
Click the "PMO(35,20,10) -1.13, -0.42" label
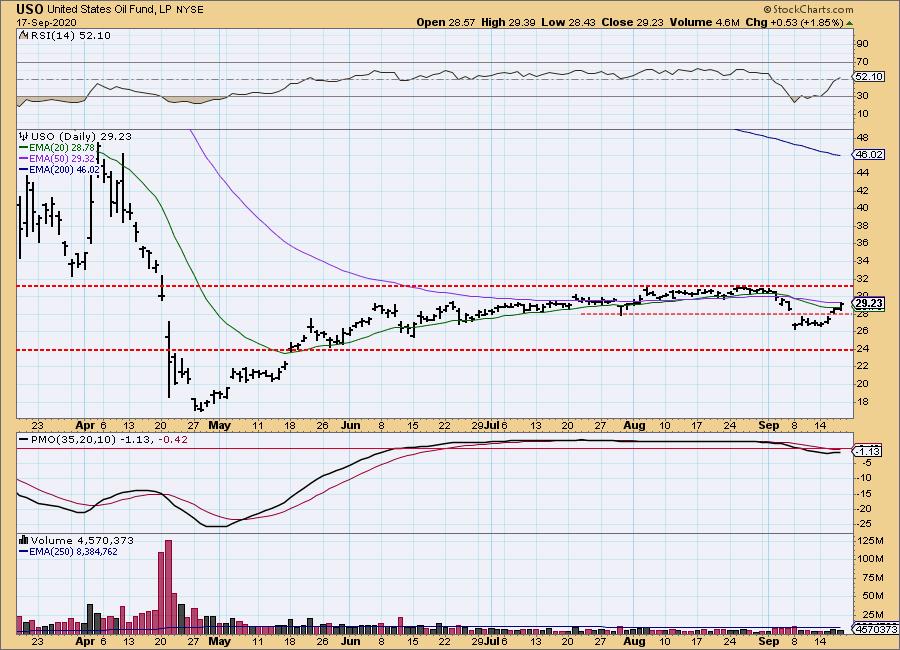(109, 440)
